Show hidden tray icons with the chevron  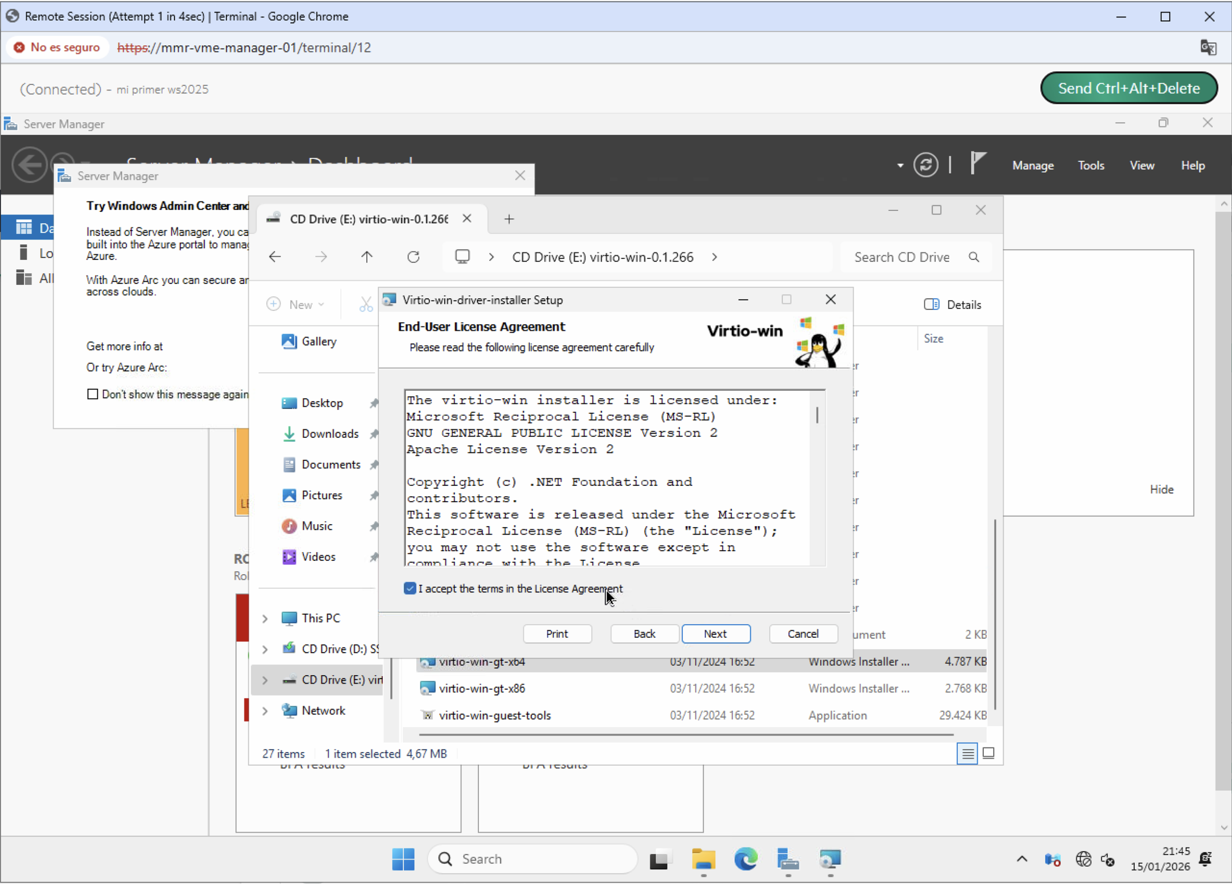[1021, 857]
